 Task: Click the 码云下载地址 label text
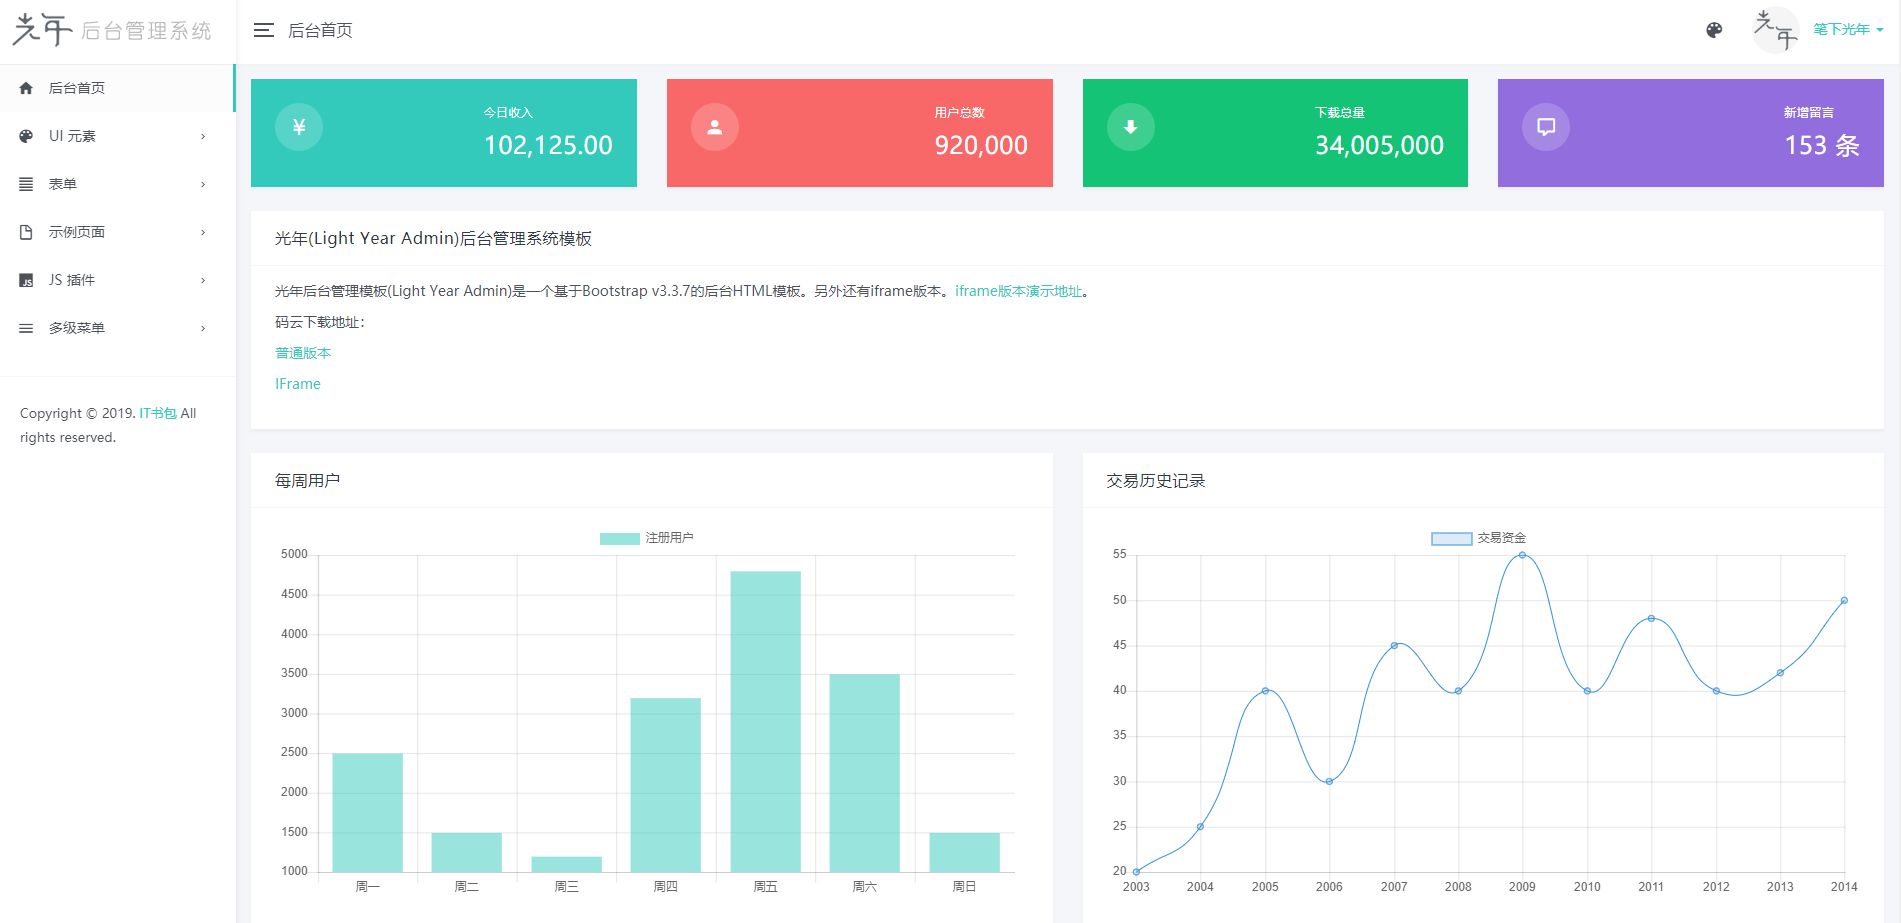[x=320, y=322]
